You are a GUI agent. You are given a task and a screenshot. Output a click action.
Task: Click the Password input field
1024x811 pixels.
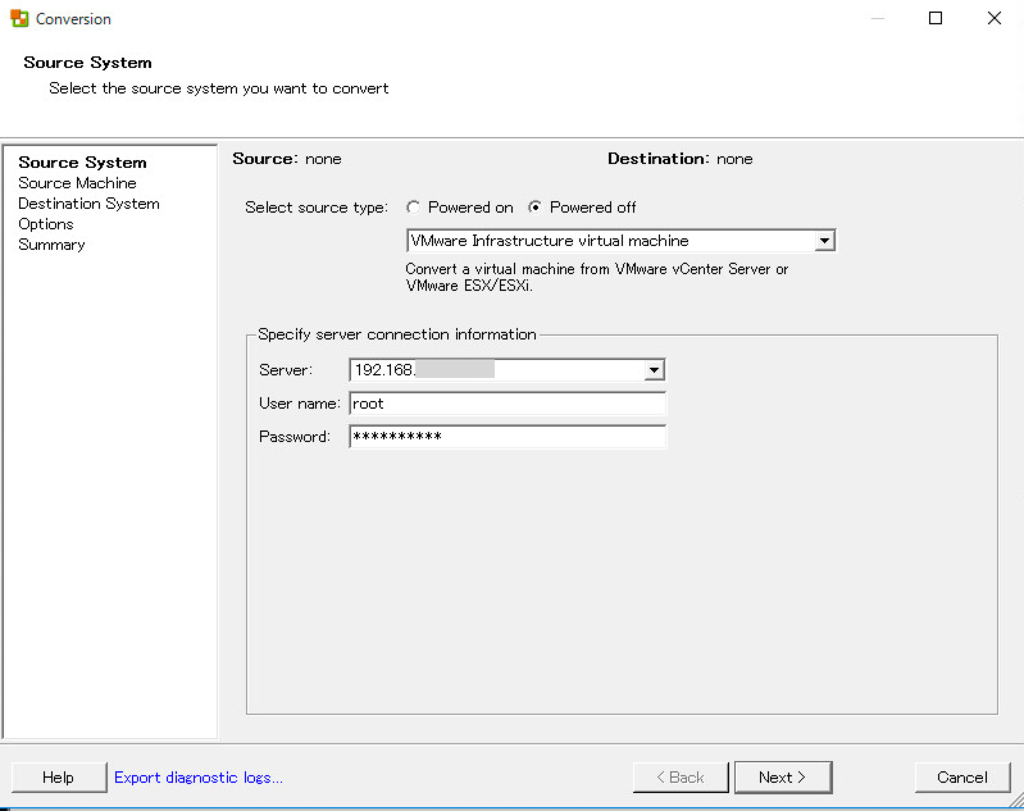[x=507, y=436]
